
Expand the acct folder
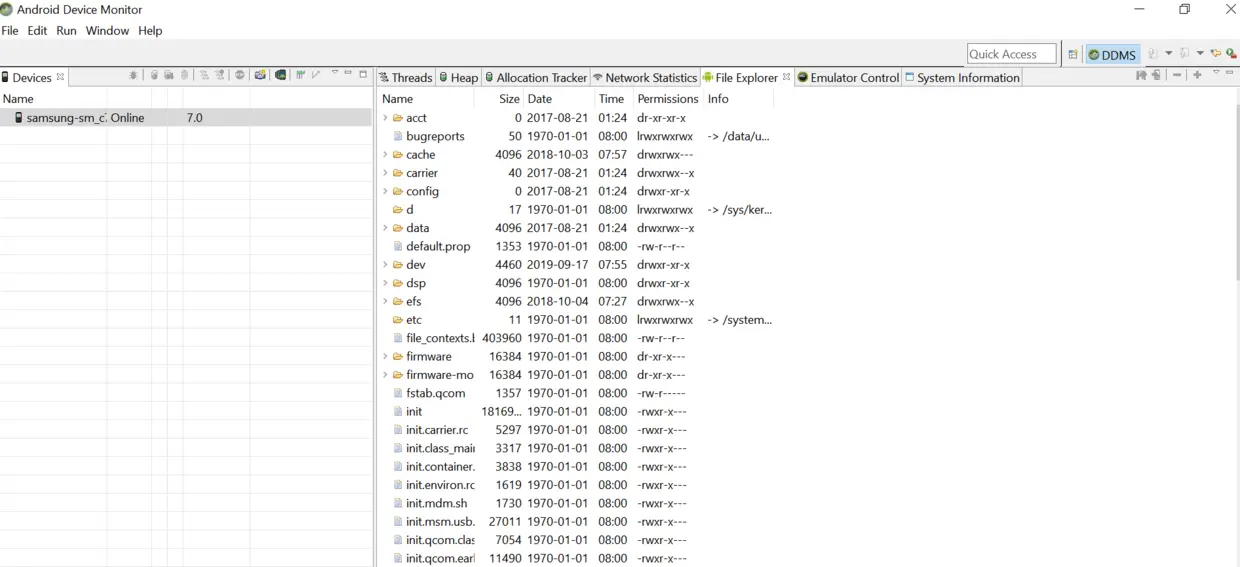tap(386, 118)
